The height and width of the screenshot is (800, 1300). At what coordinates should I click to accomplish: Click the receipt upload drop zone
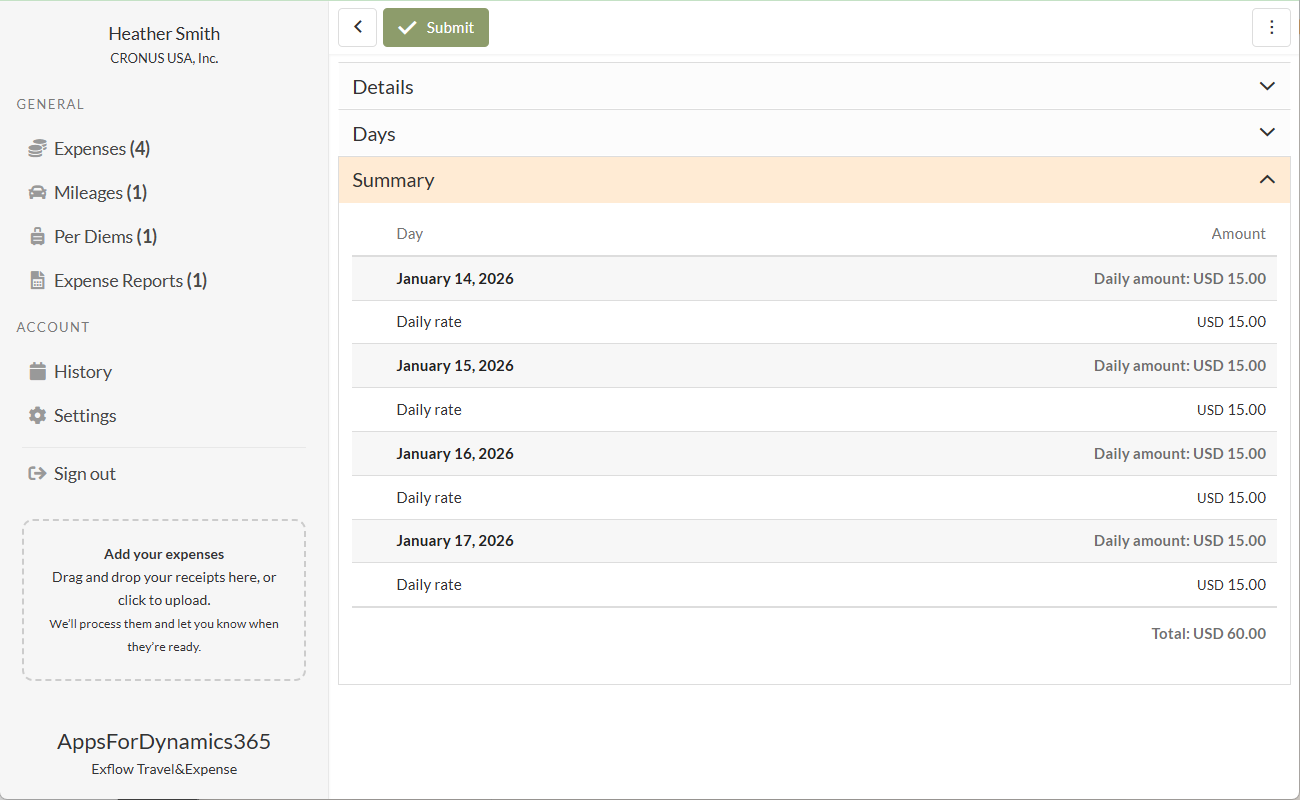pyautogui.click(x=164, y=600)
